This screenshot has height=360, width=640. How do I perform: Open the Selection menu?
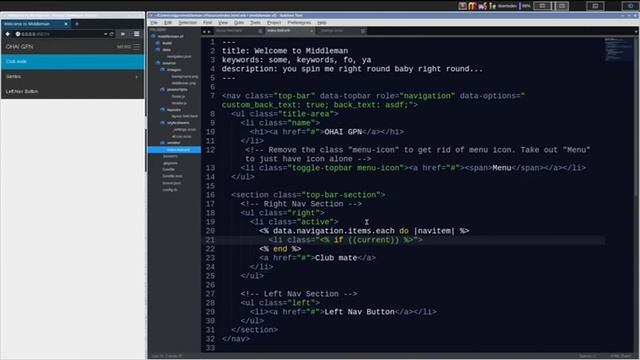(x=187, y=22)
